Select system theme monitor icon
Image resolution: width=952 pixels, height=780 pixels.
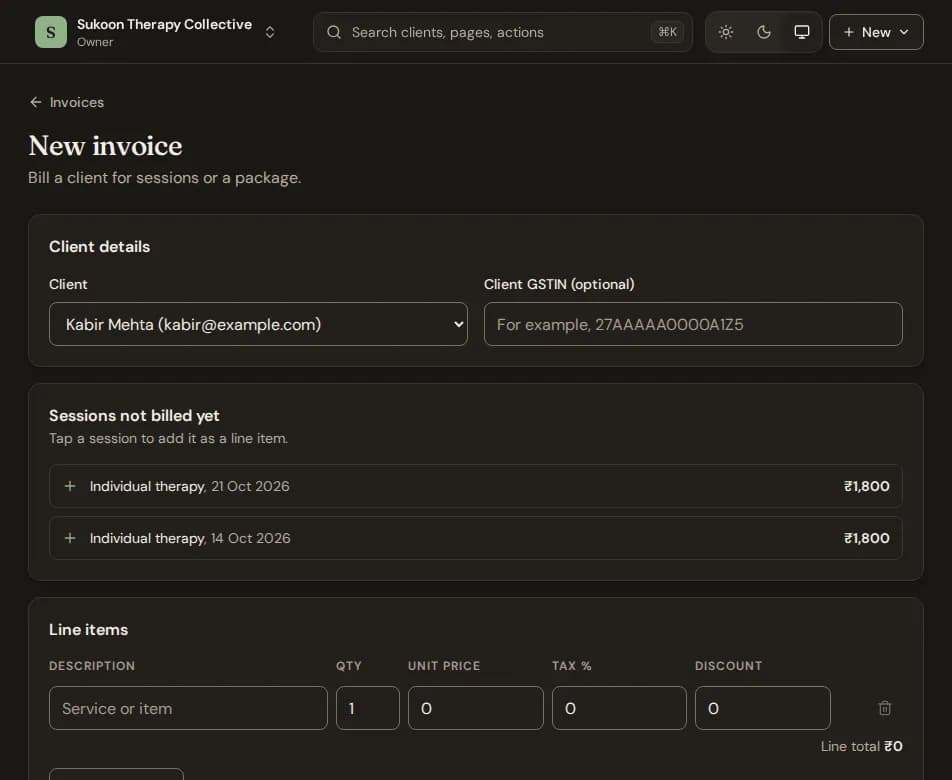tap(801, 32)
